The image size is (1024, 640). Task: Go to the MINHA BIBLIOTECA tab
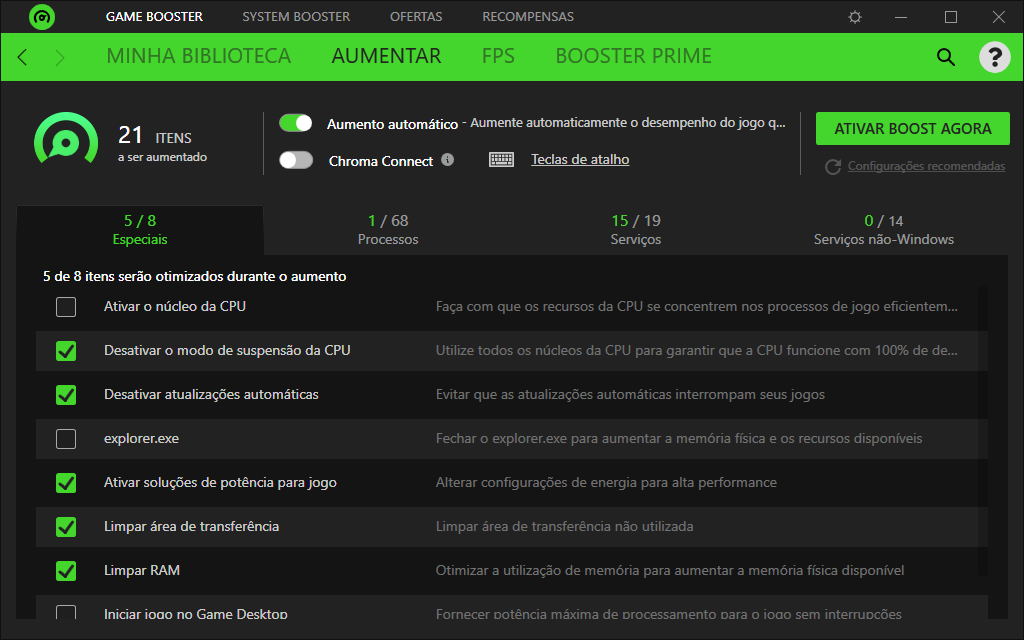[199, 56]
